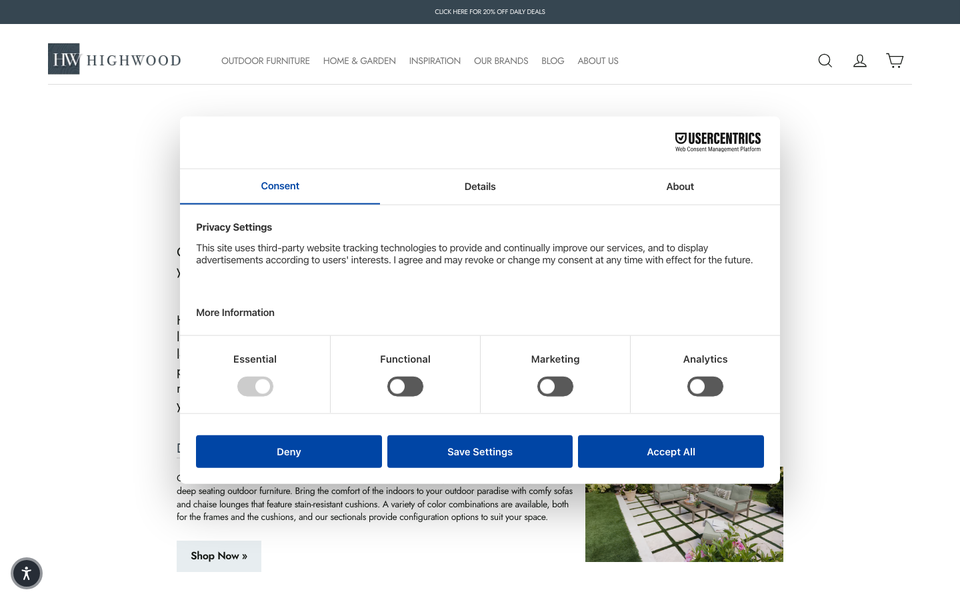960x600 pixels.
Task: Select the Consent tab
Action: [280, 186]
